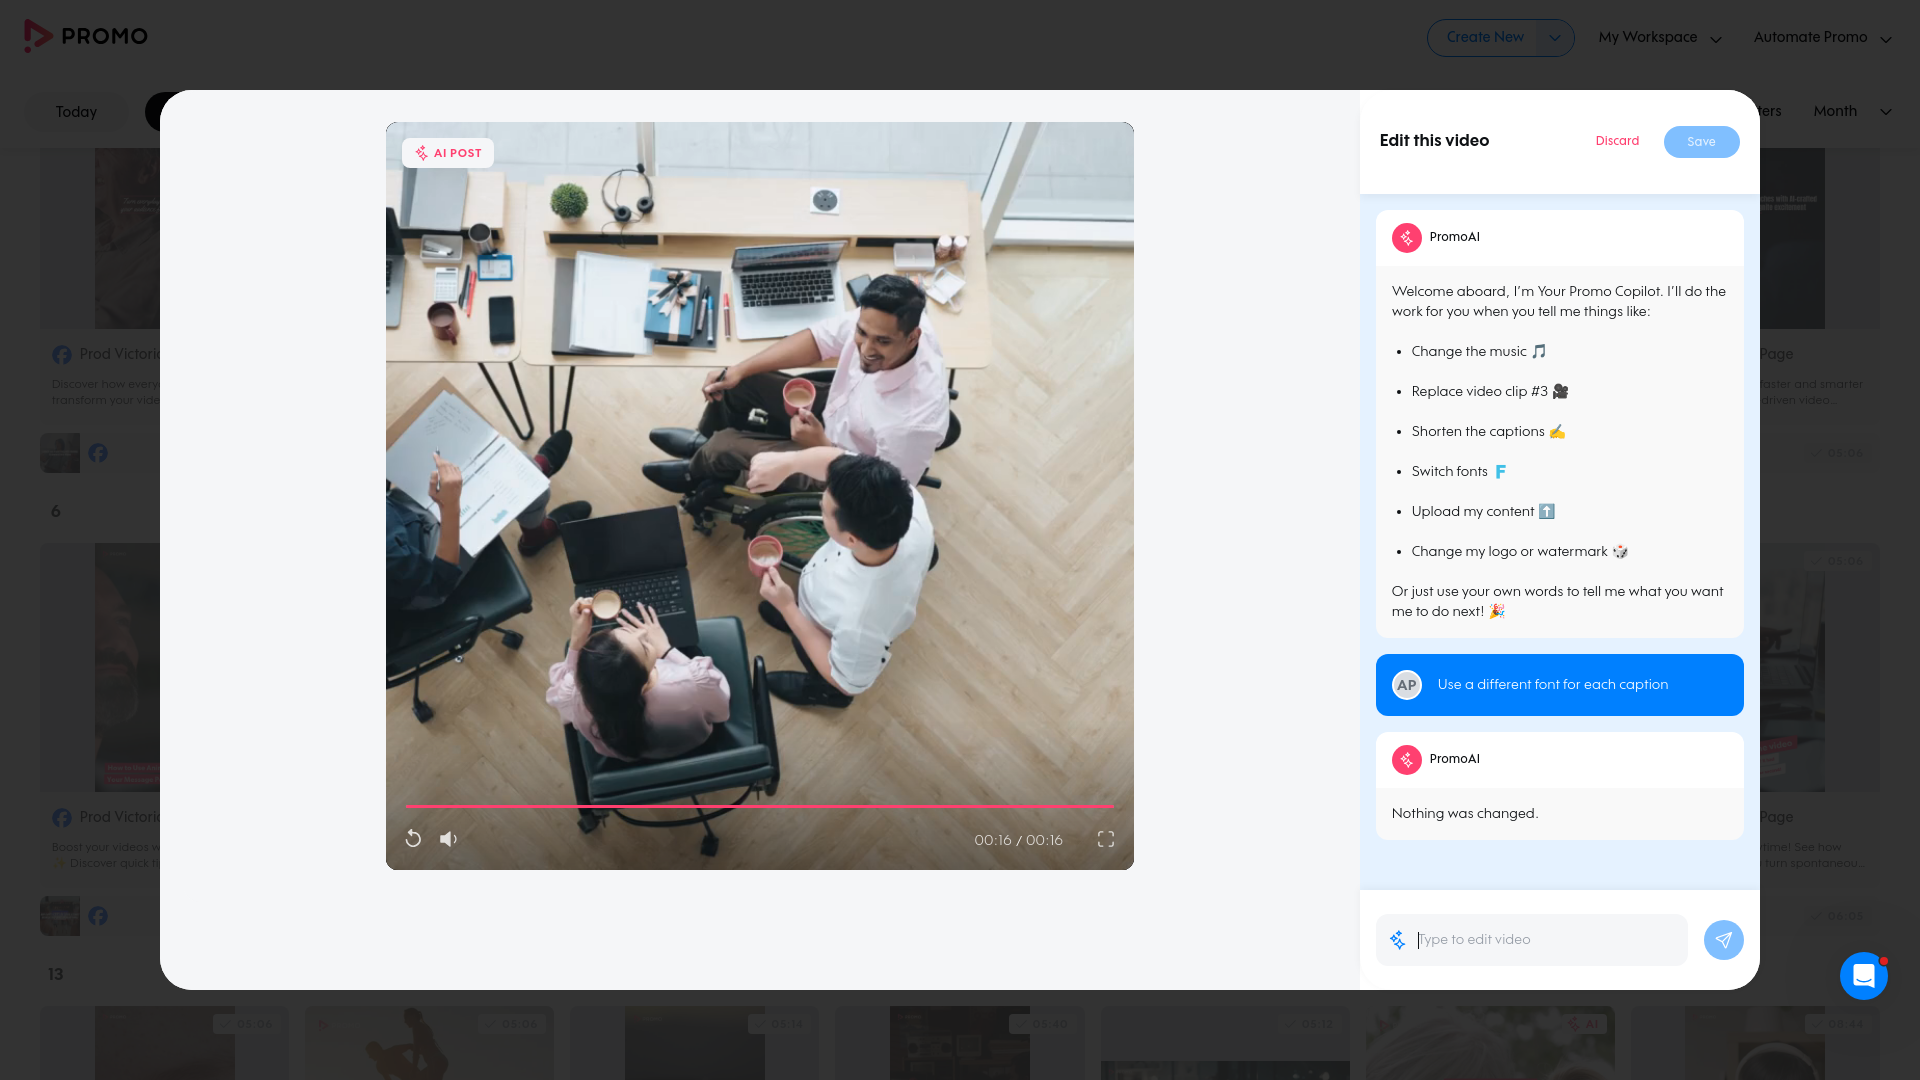Send message with the paper plane icon

[x=1723, y=940]
